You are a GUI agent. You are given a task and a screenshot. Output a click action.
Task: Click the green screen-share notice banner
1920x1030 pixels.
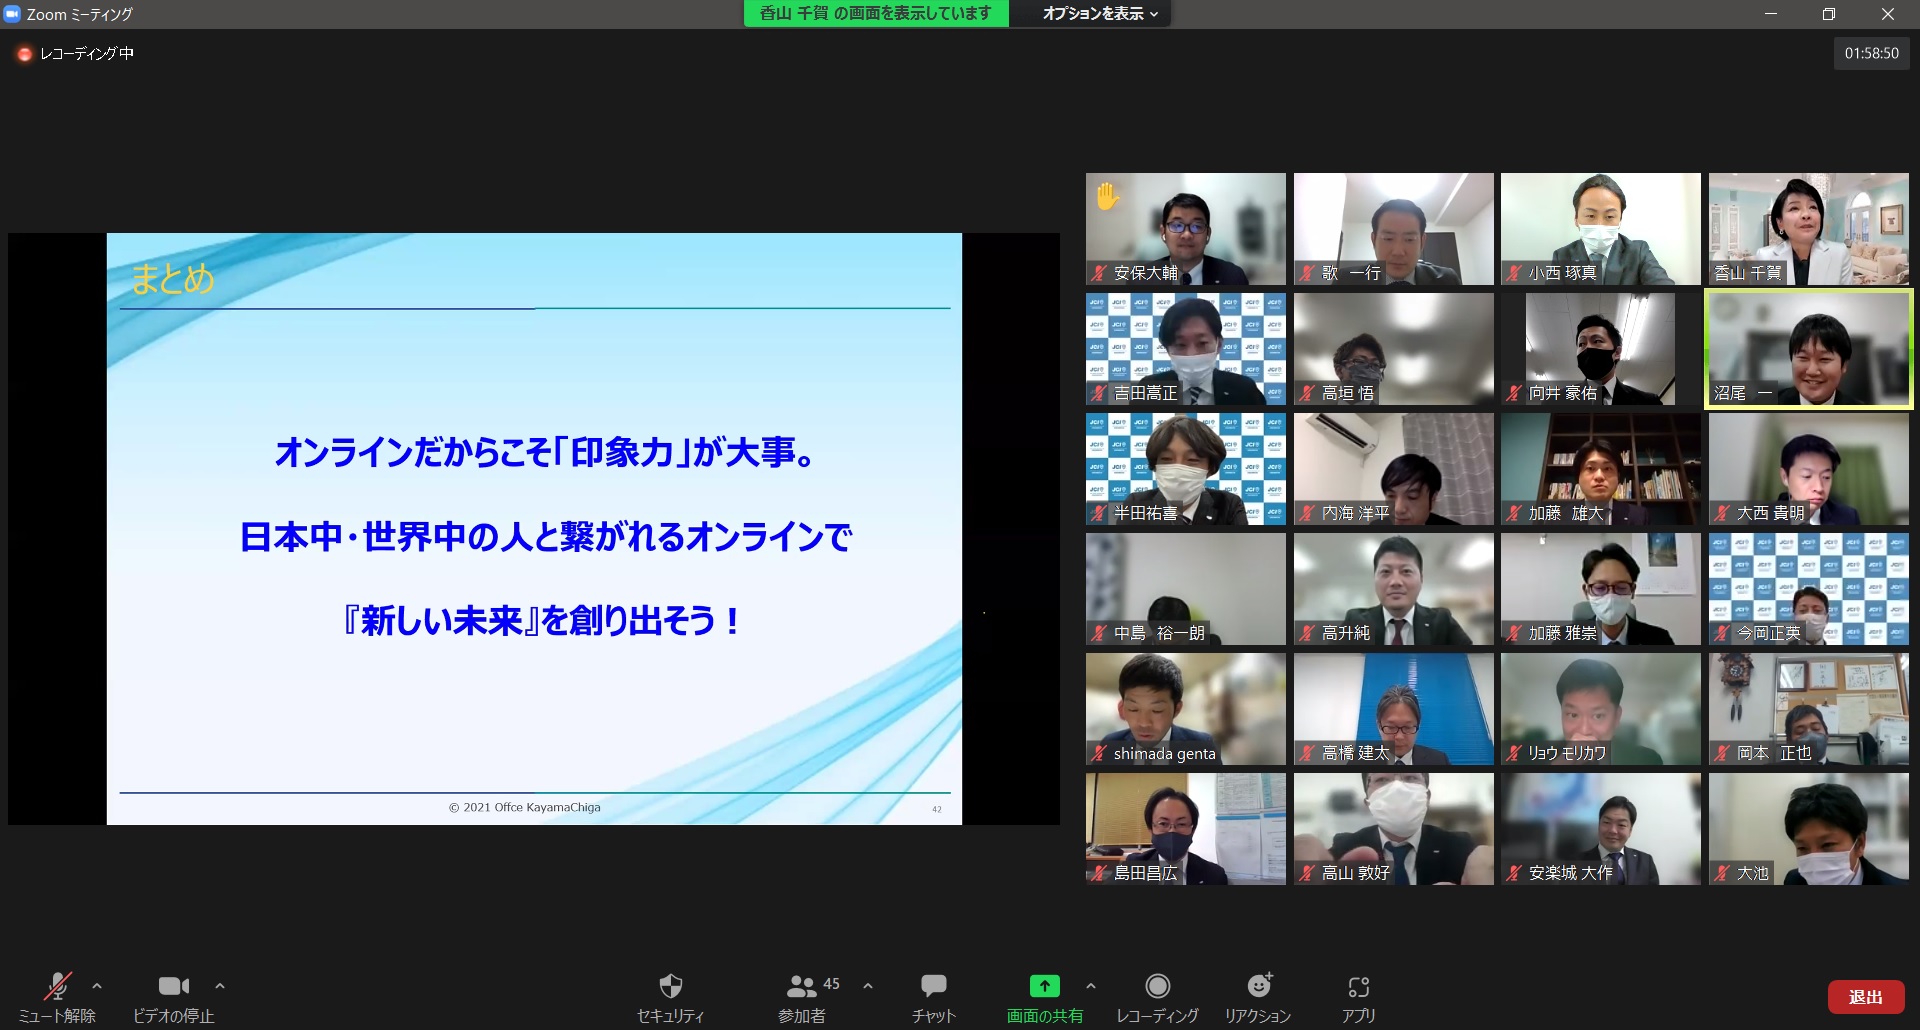tap(876, 14)
